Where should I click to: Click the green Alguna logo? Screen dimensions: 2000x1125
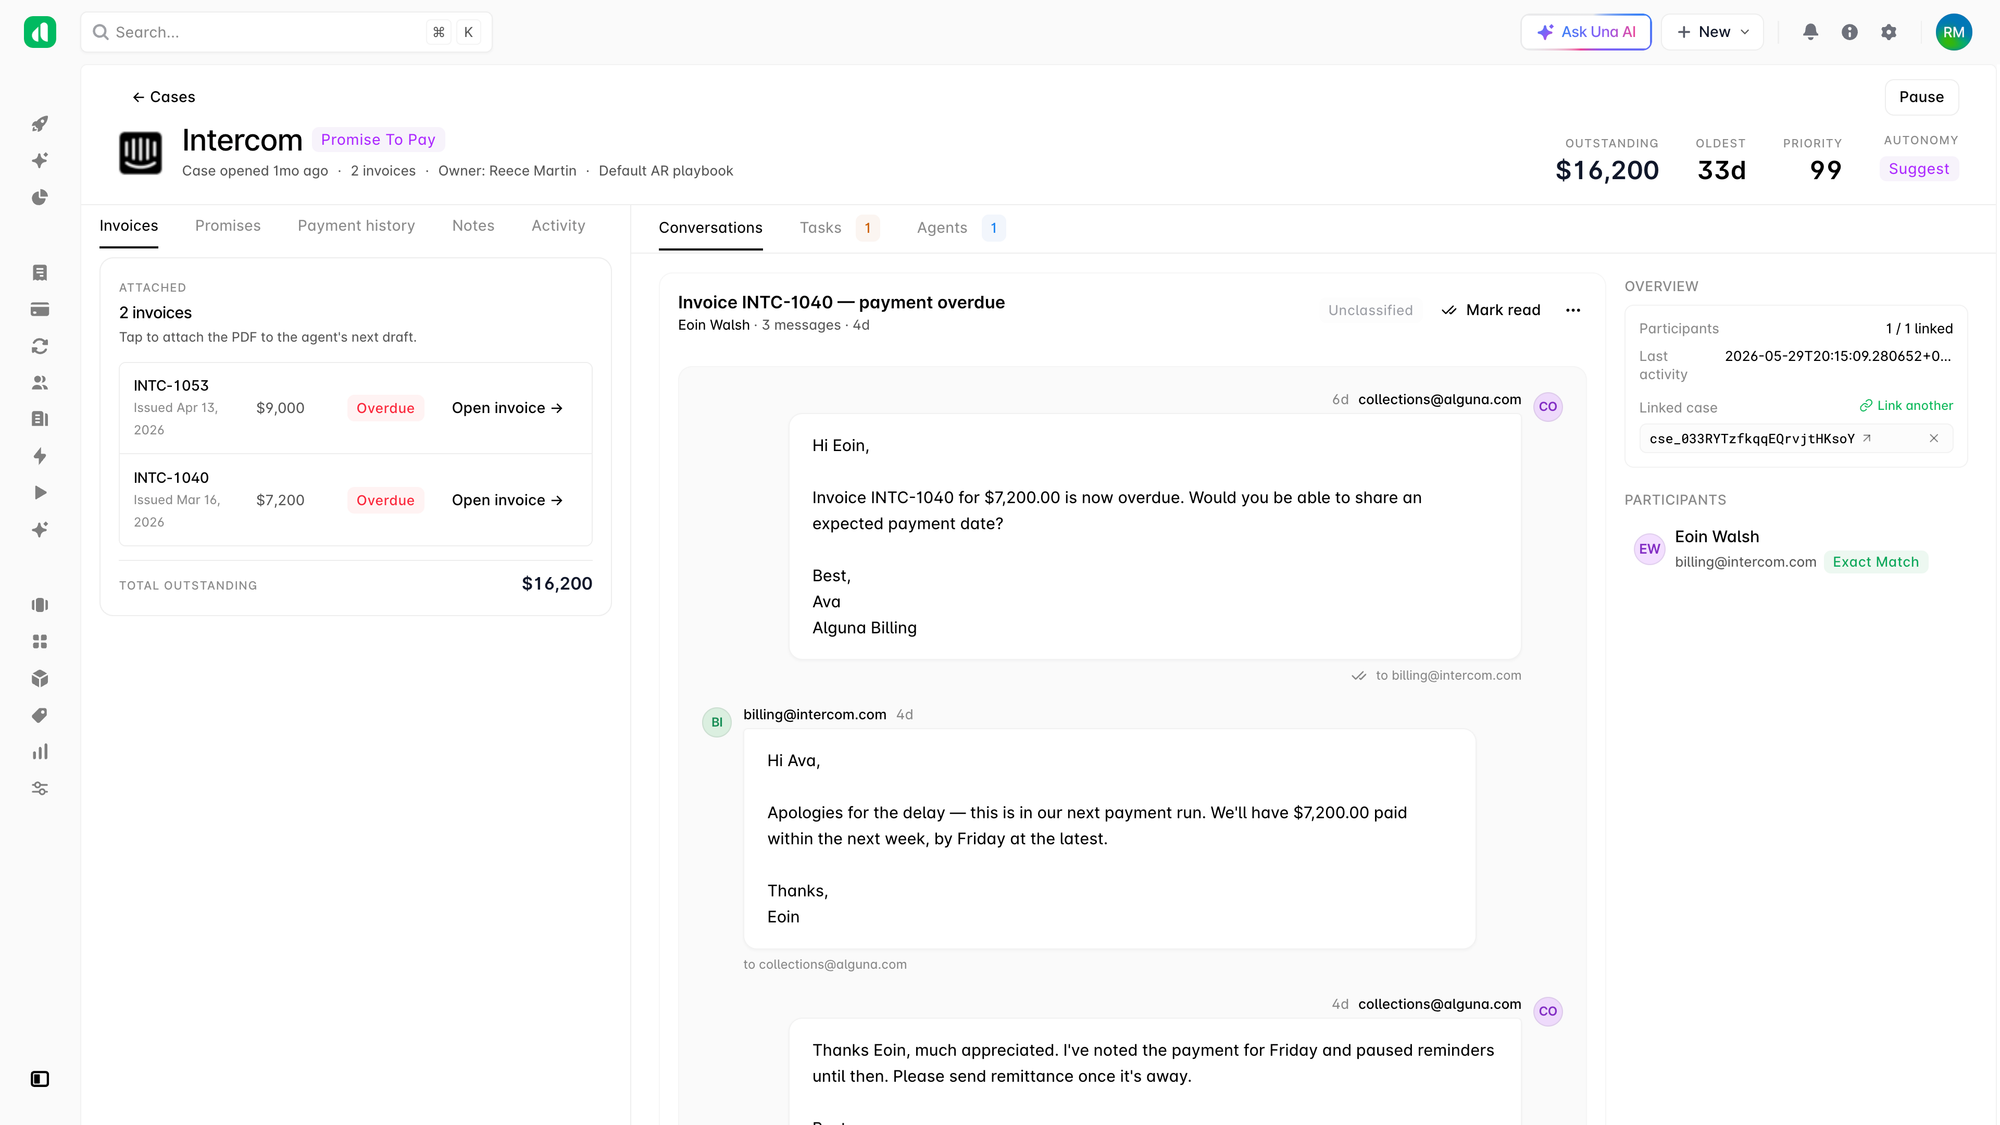pyautogui.click(x=40, y=32)
